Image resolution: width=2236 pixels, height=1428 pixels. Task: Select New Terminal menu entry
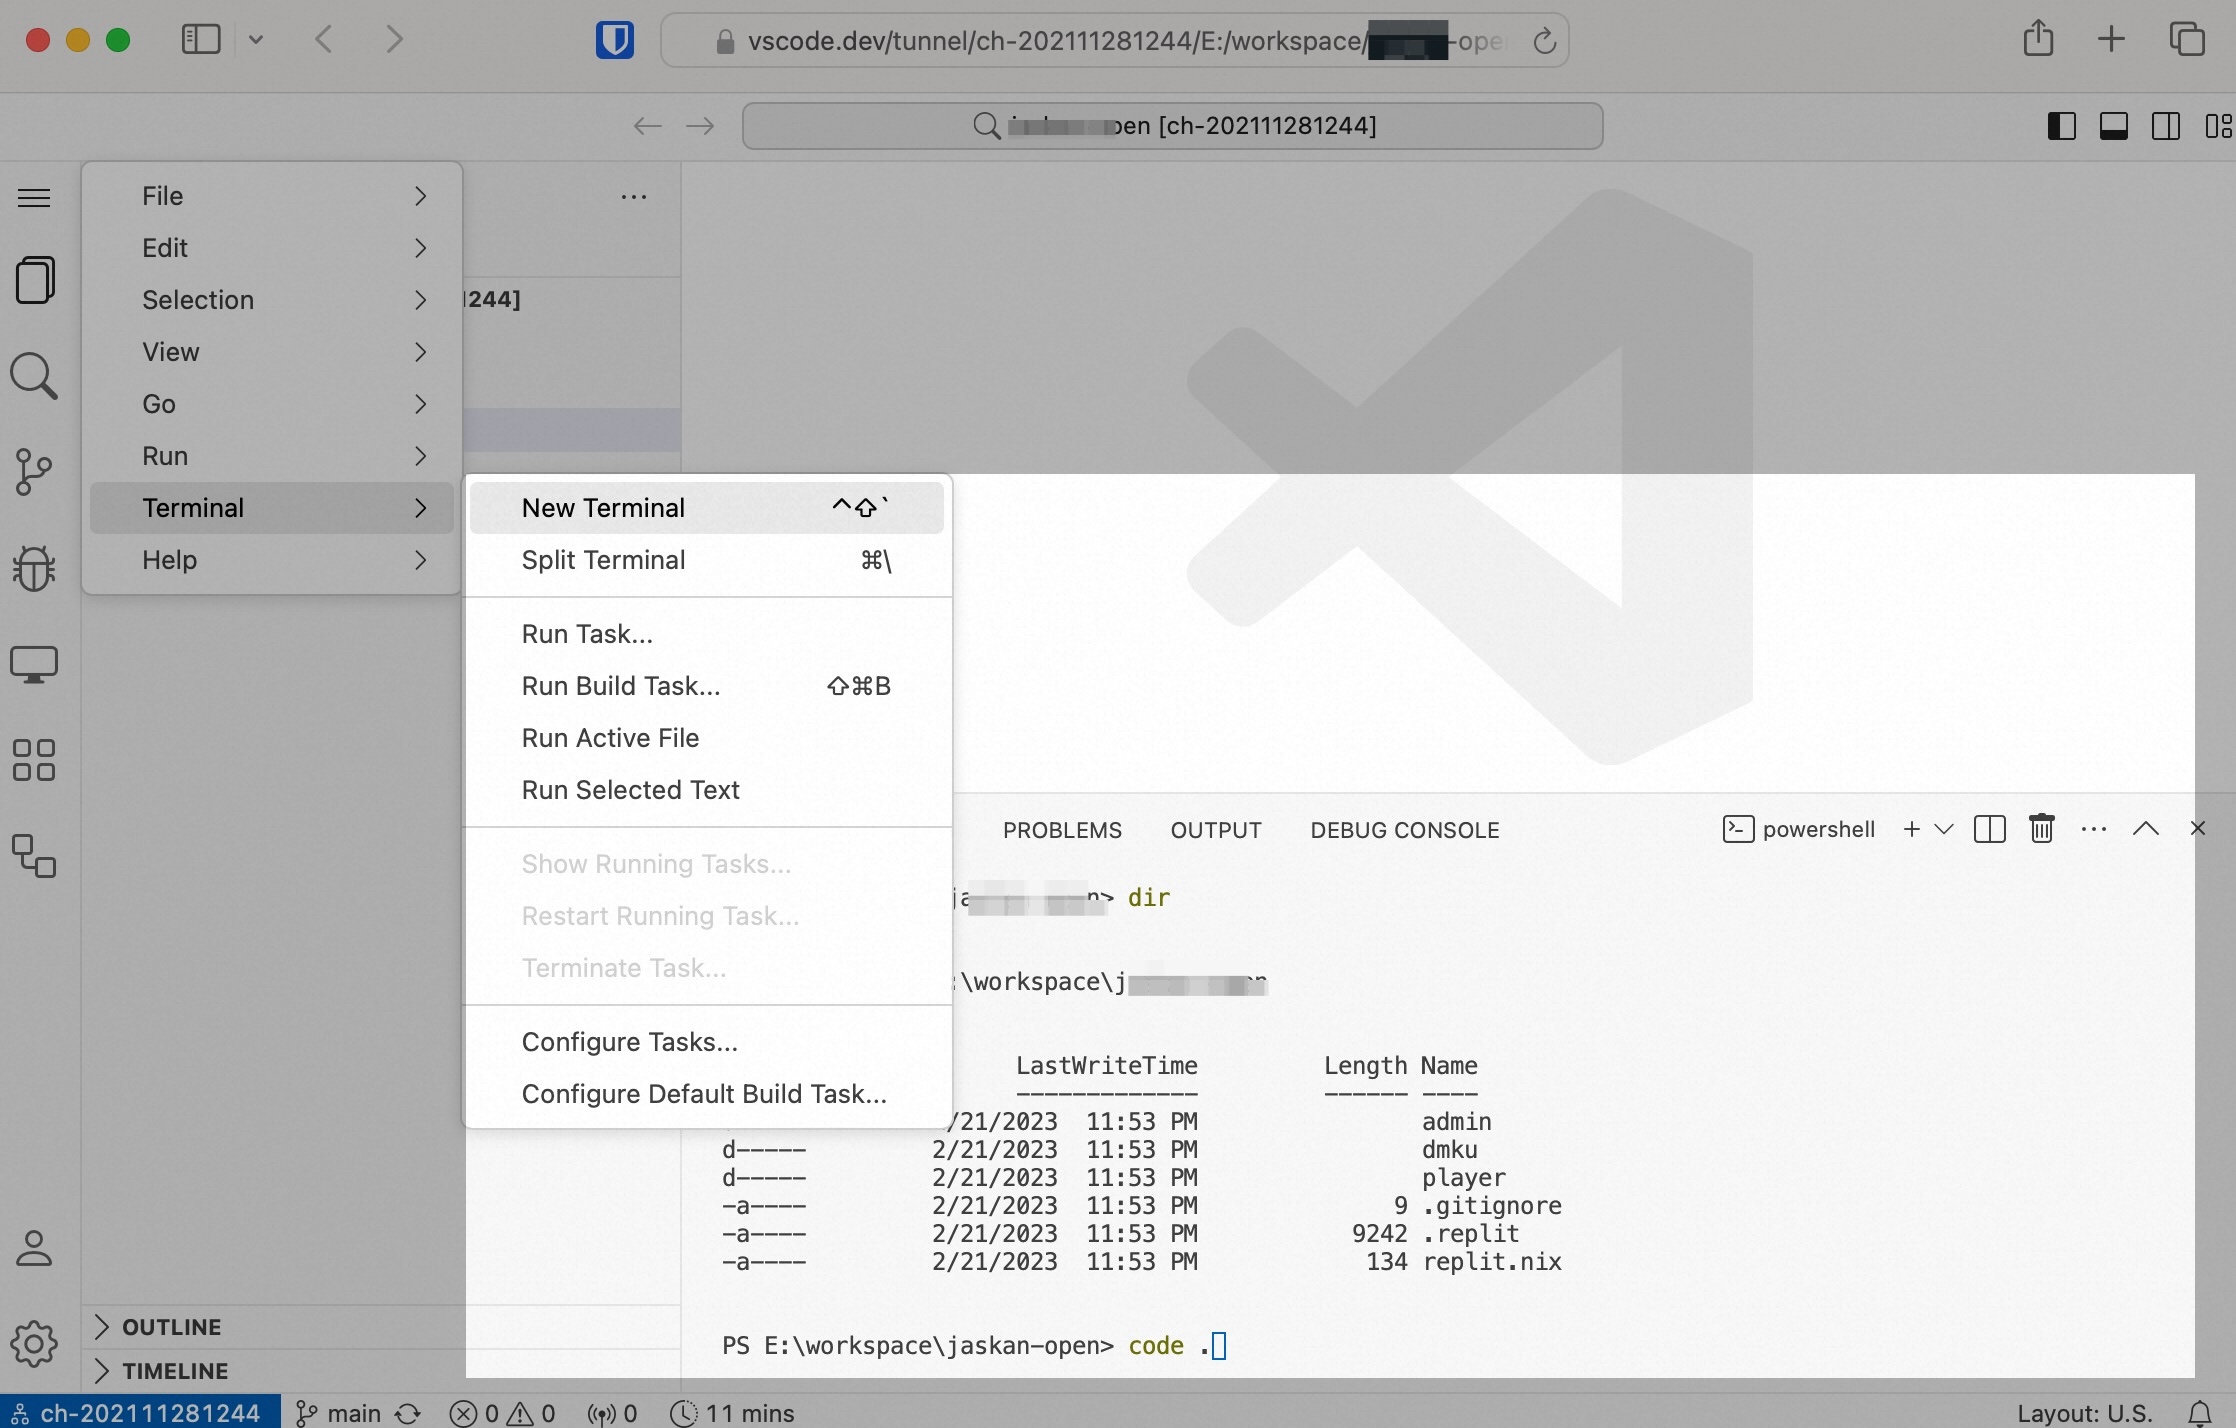[603, 508]
